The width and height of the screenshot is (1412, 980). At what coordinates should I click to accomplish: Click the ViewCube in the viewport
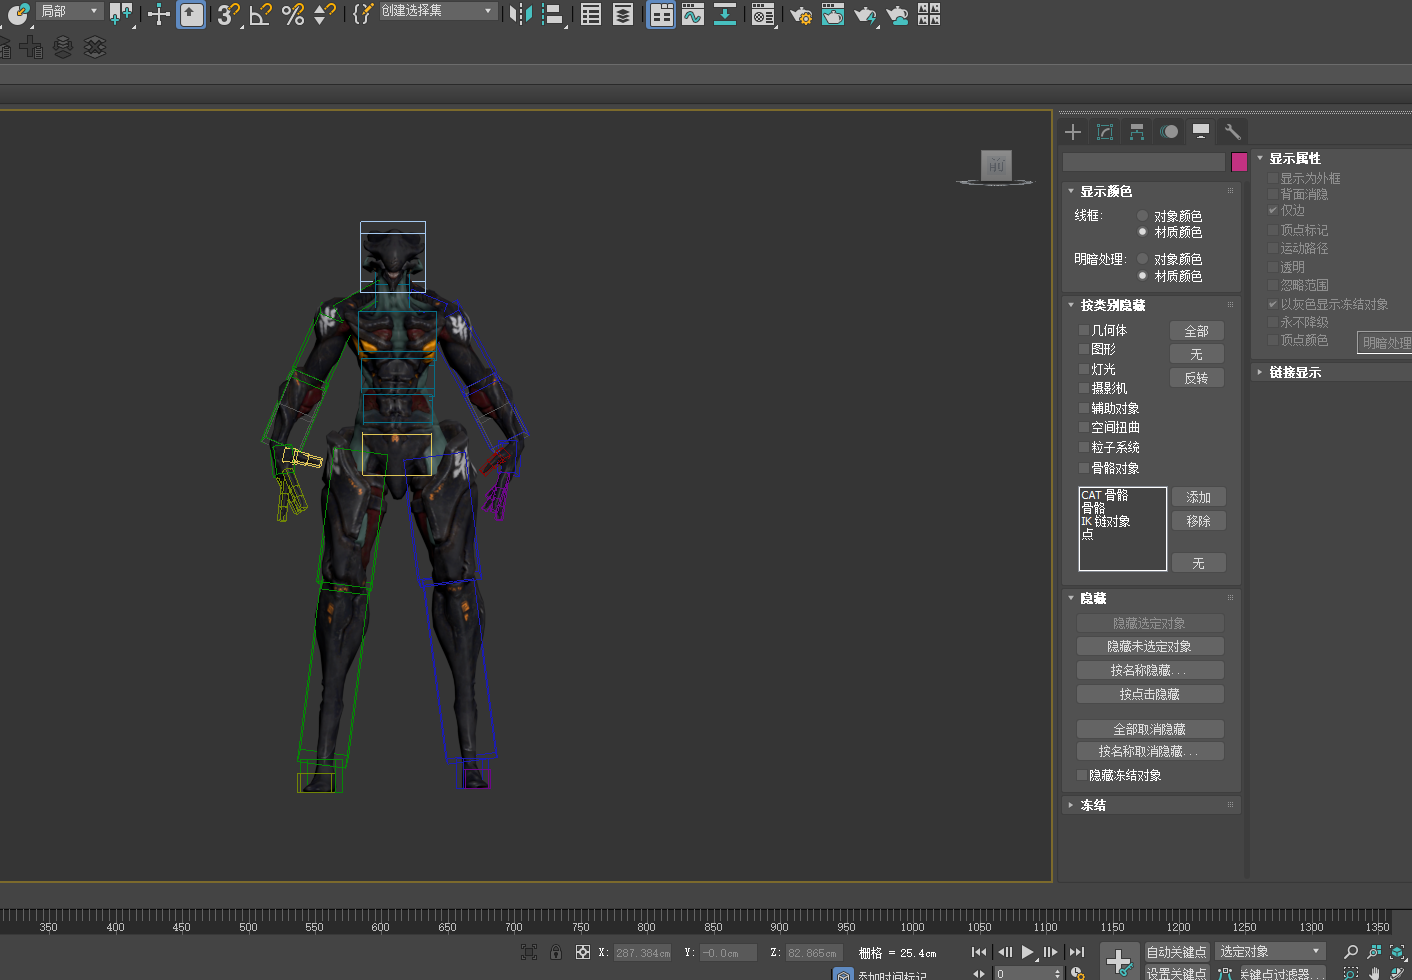pyautogui.click(x=996, y=166)
